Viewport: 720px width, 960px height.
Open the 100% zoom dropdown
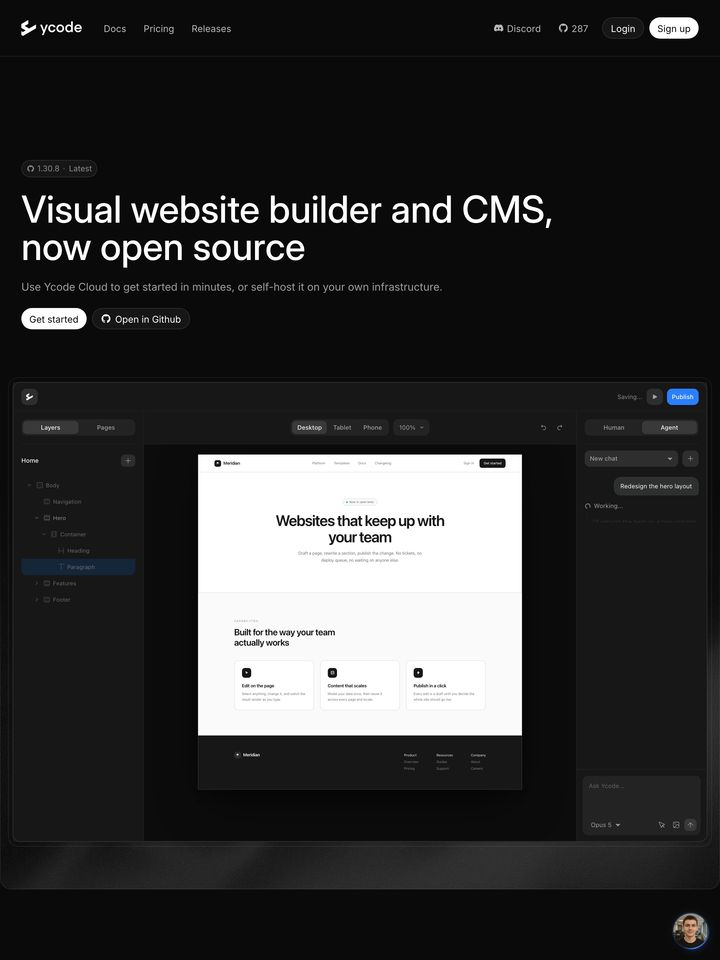coord(411,427)
